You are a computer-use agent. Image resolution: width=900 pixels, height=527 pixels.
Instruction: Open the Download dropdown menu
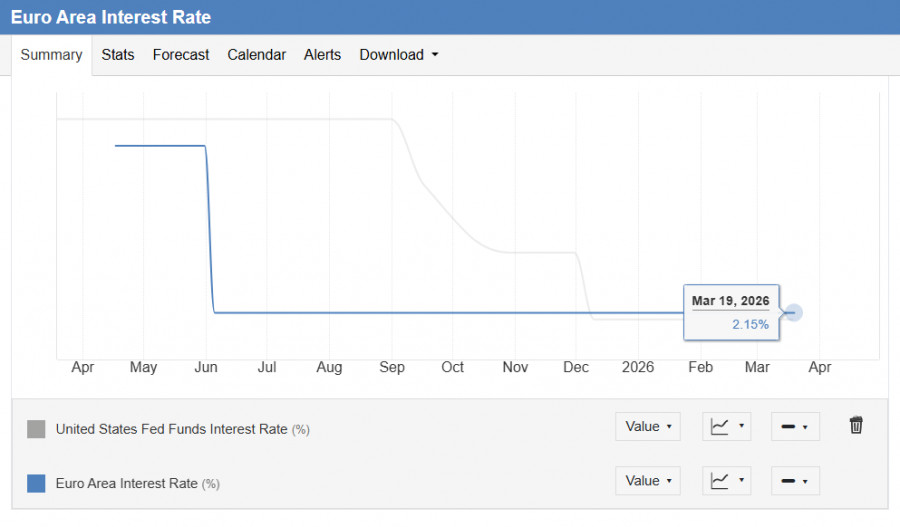click(x=398, y=55)
